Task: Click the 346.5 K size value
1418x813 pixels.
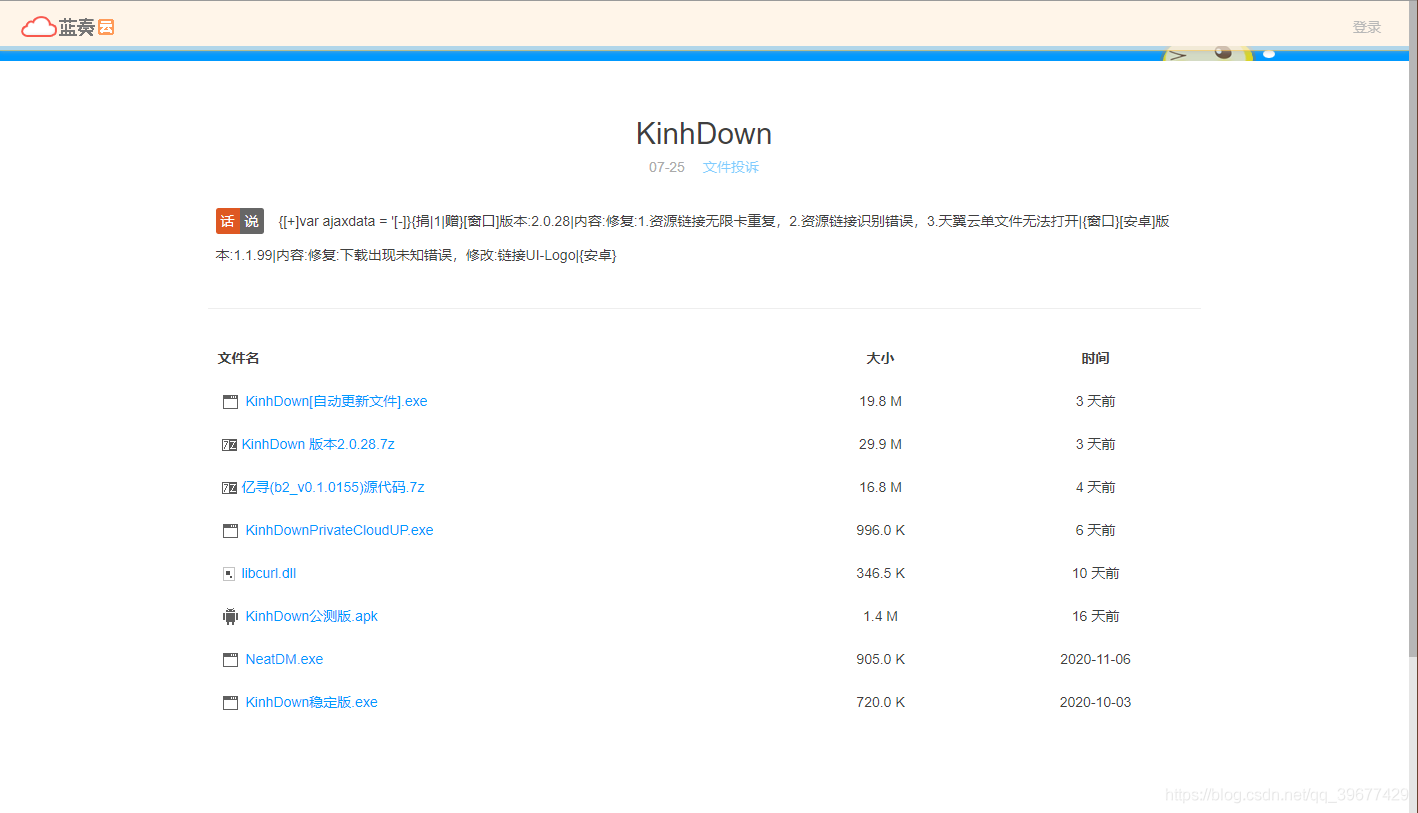Action: [x=880, y=573]
